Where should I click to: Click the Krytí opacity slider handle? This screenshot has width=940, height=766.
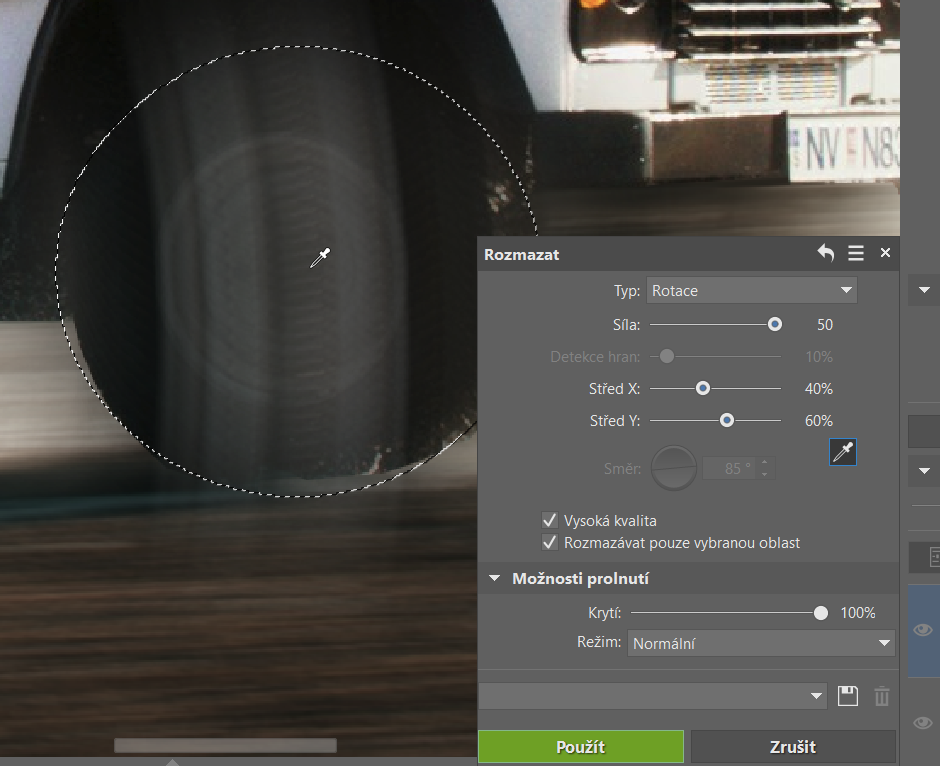click(821, 613)
